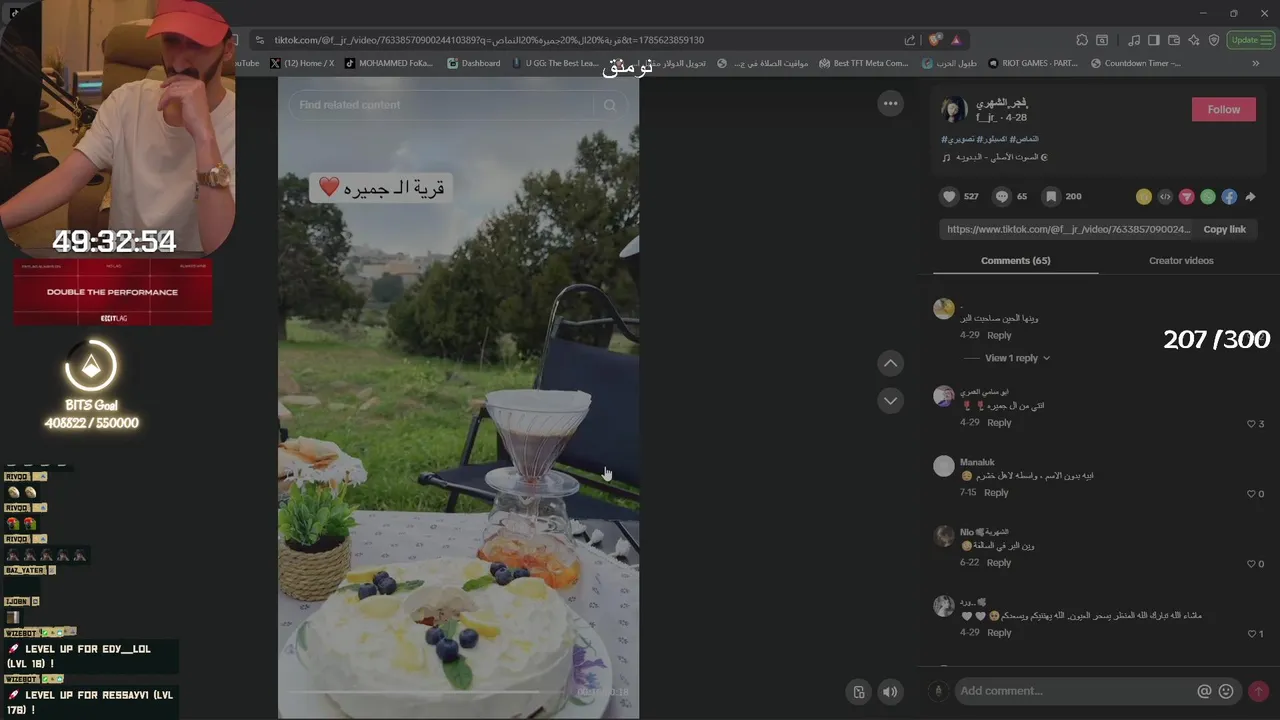The height and width of the screenshot is (720, 1280).
Task: Expand View 1 reply thread
Action: (1017, 358)
